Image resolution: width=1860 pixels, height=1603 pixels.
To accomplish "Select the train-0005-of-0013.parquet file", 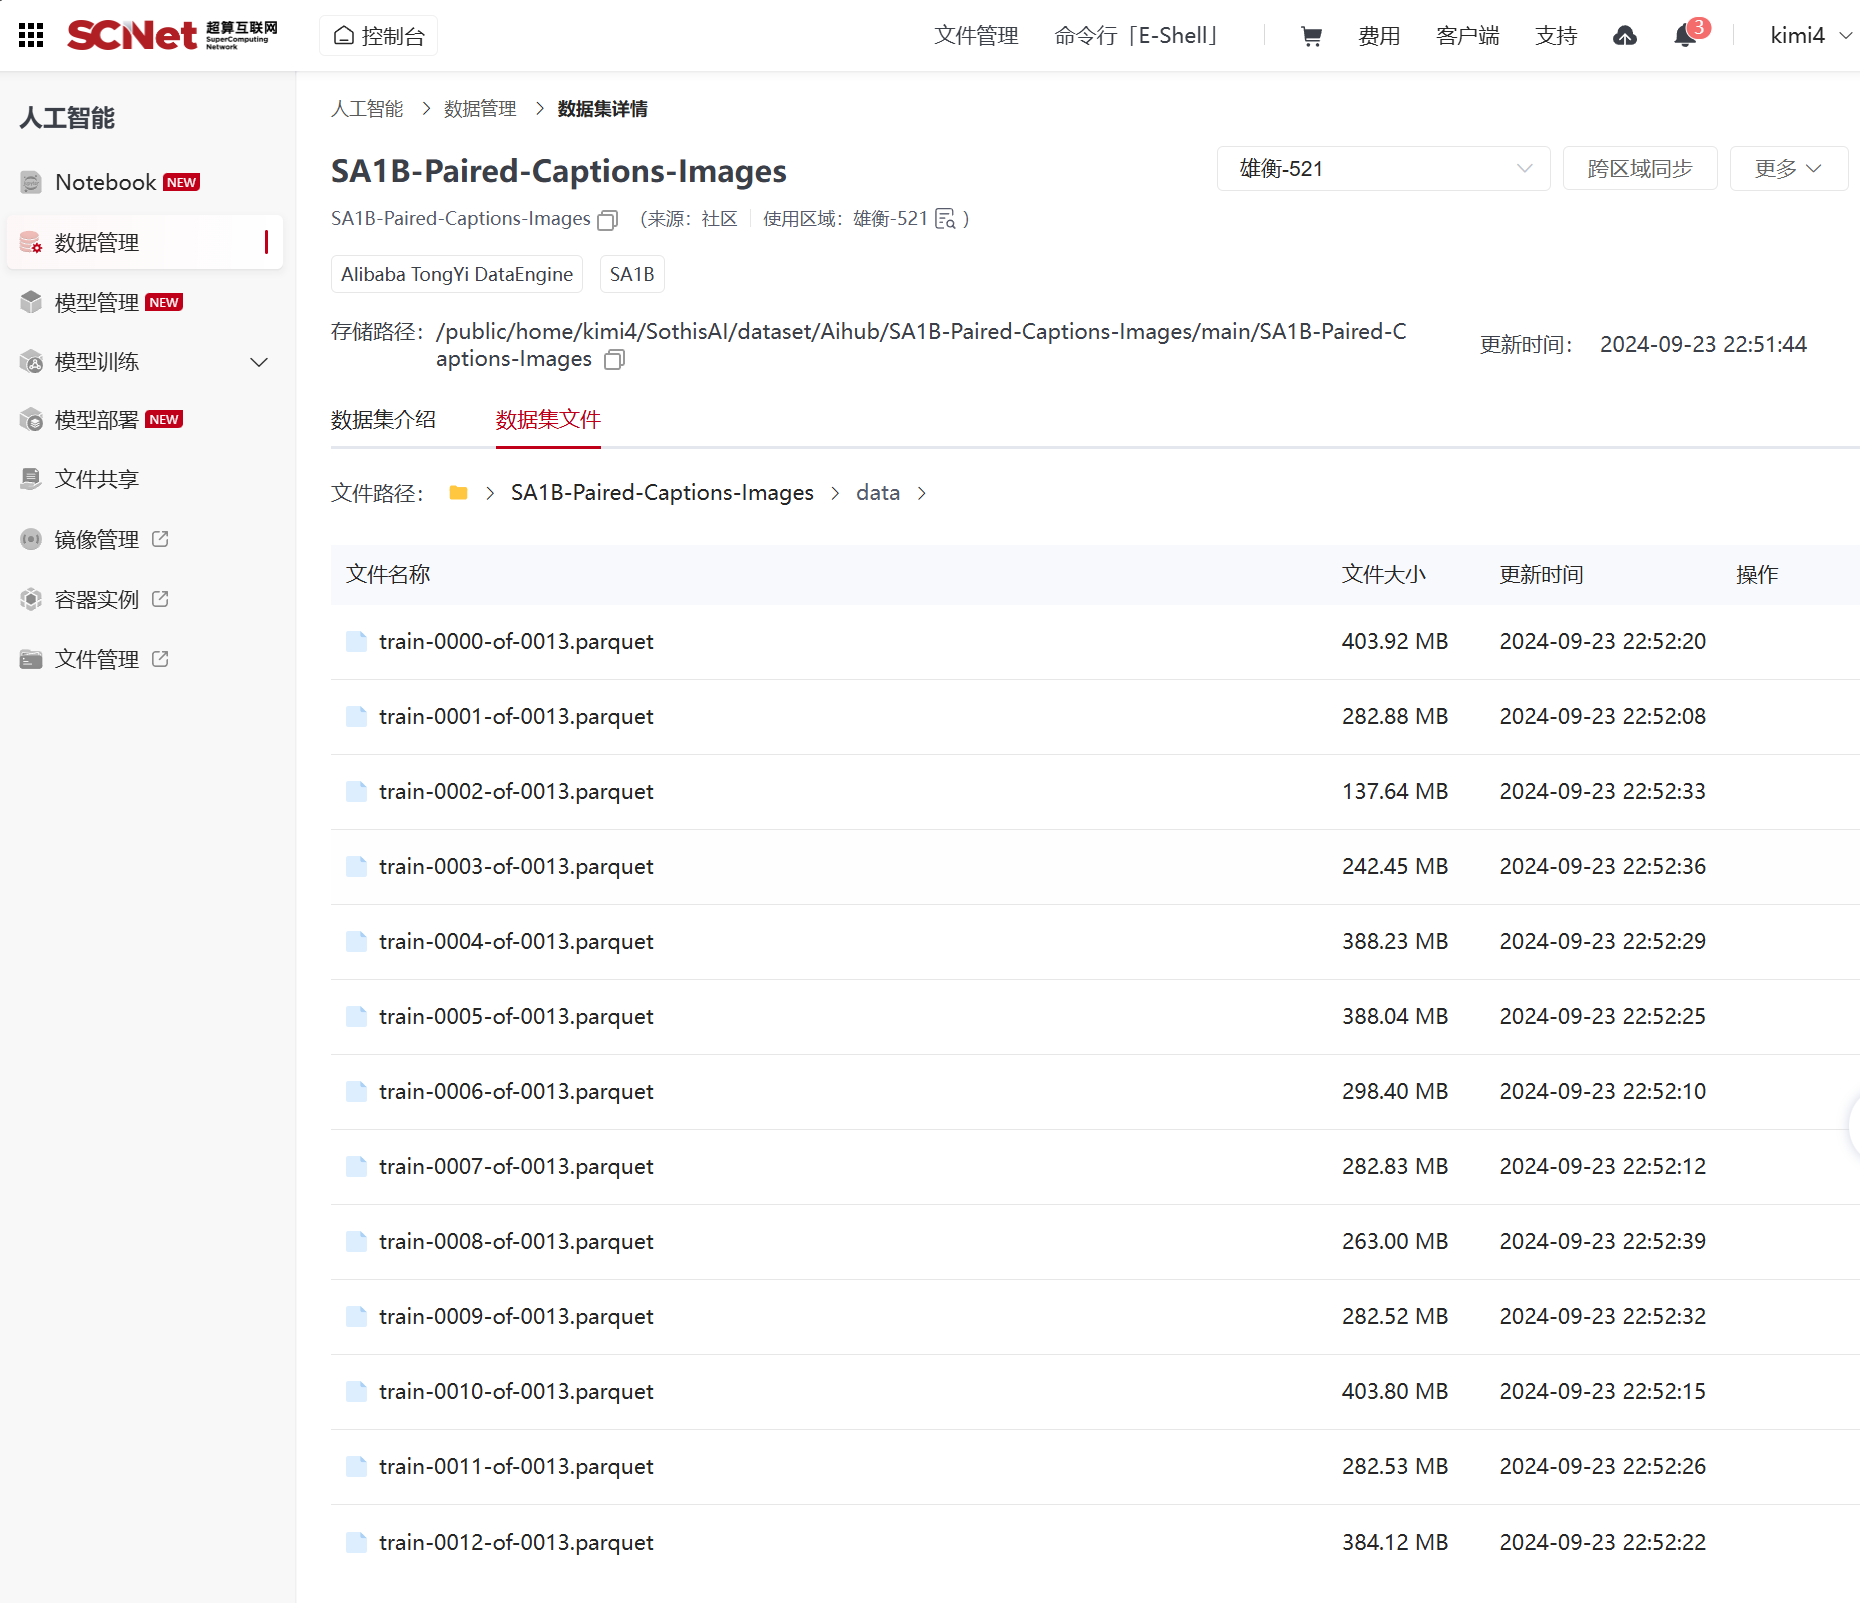I will [x=516, y=1017].
